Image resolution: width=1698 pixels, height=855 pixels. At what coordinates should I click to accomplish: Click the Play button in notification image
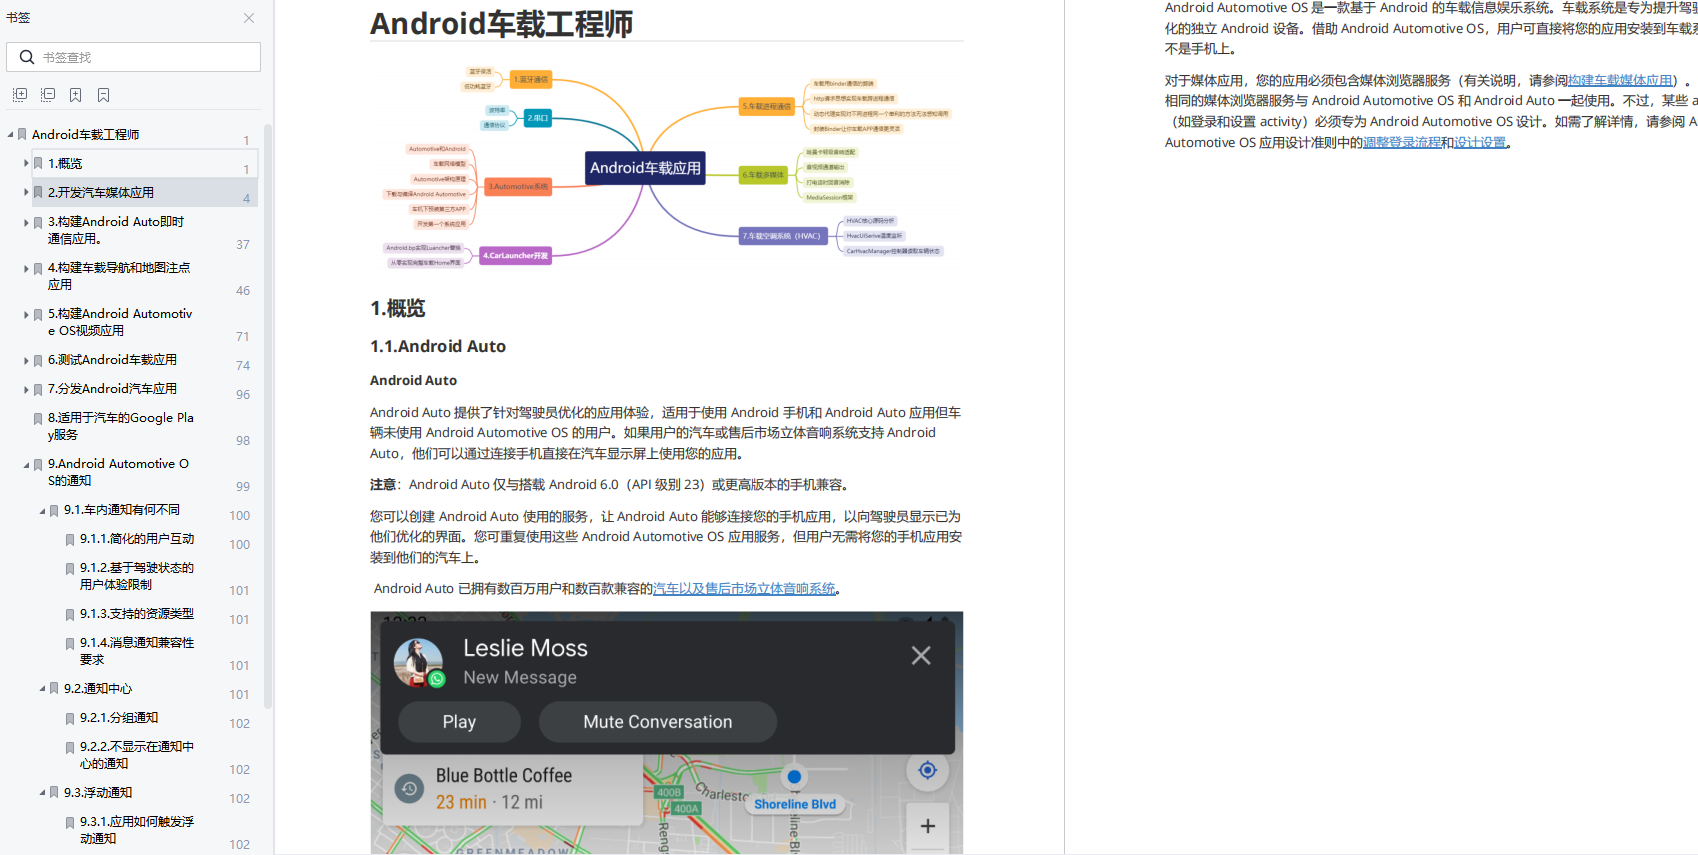tap(459, 722)
